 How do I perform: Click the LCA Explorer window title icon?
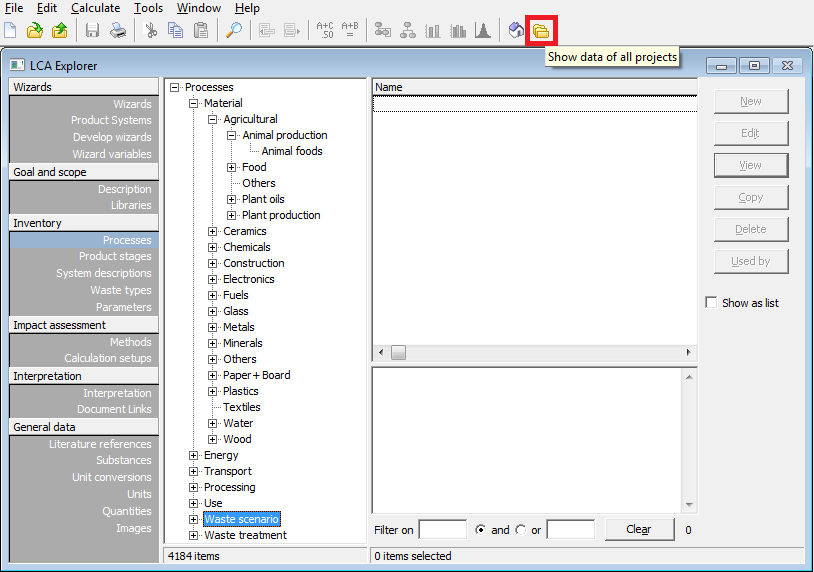pyautogui.click(x=17, y=65)
